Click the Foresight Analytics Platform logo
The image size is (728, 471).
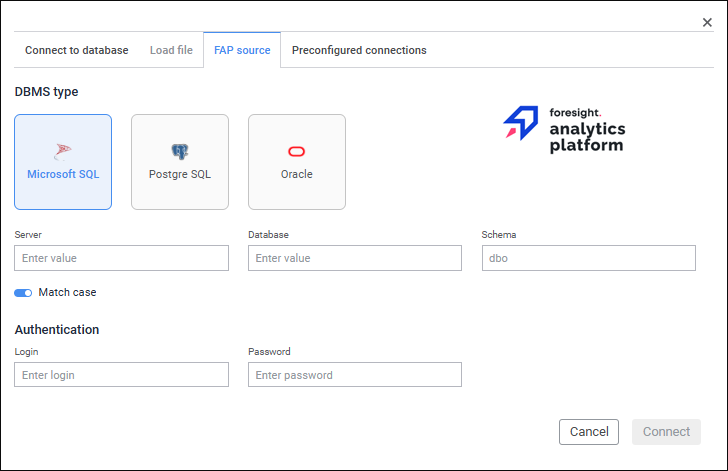(564, 130)
